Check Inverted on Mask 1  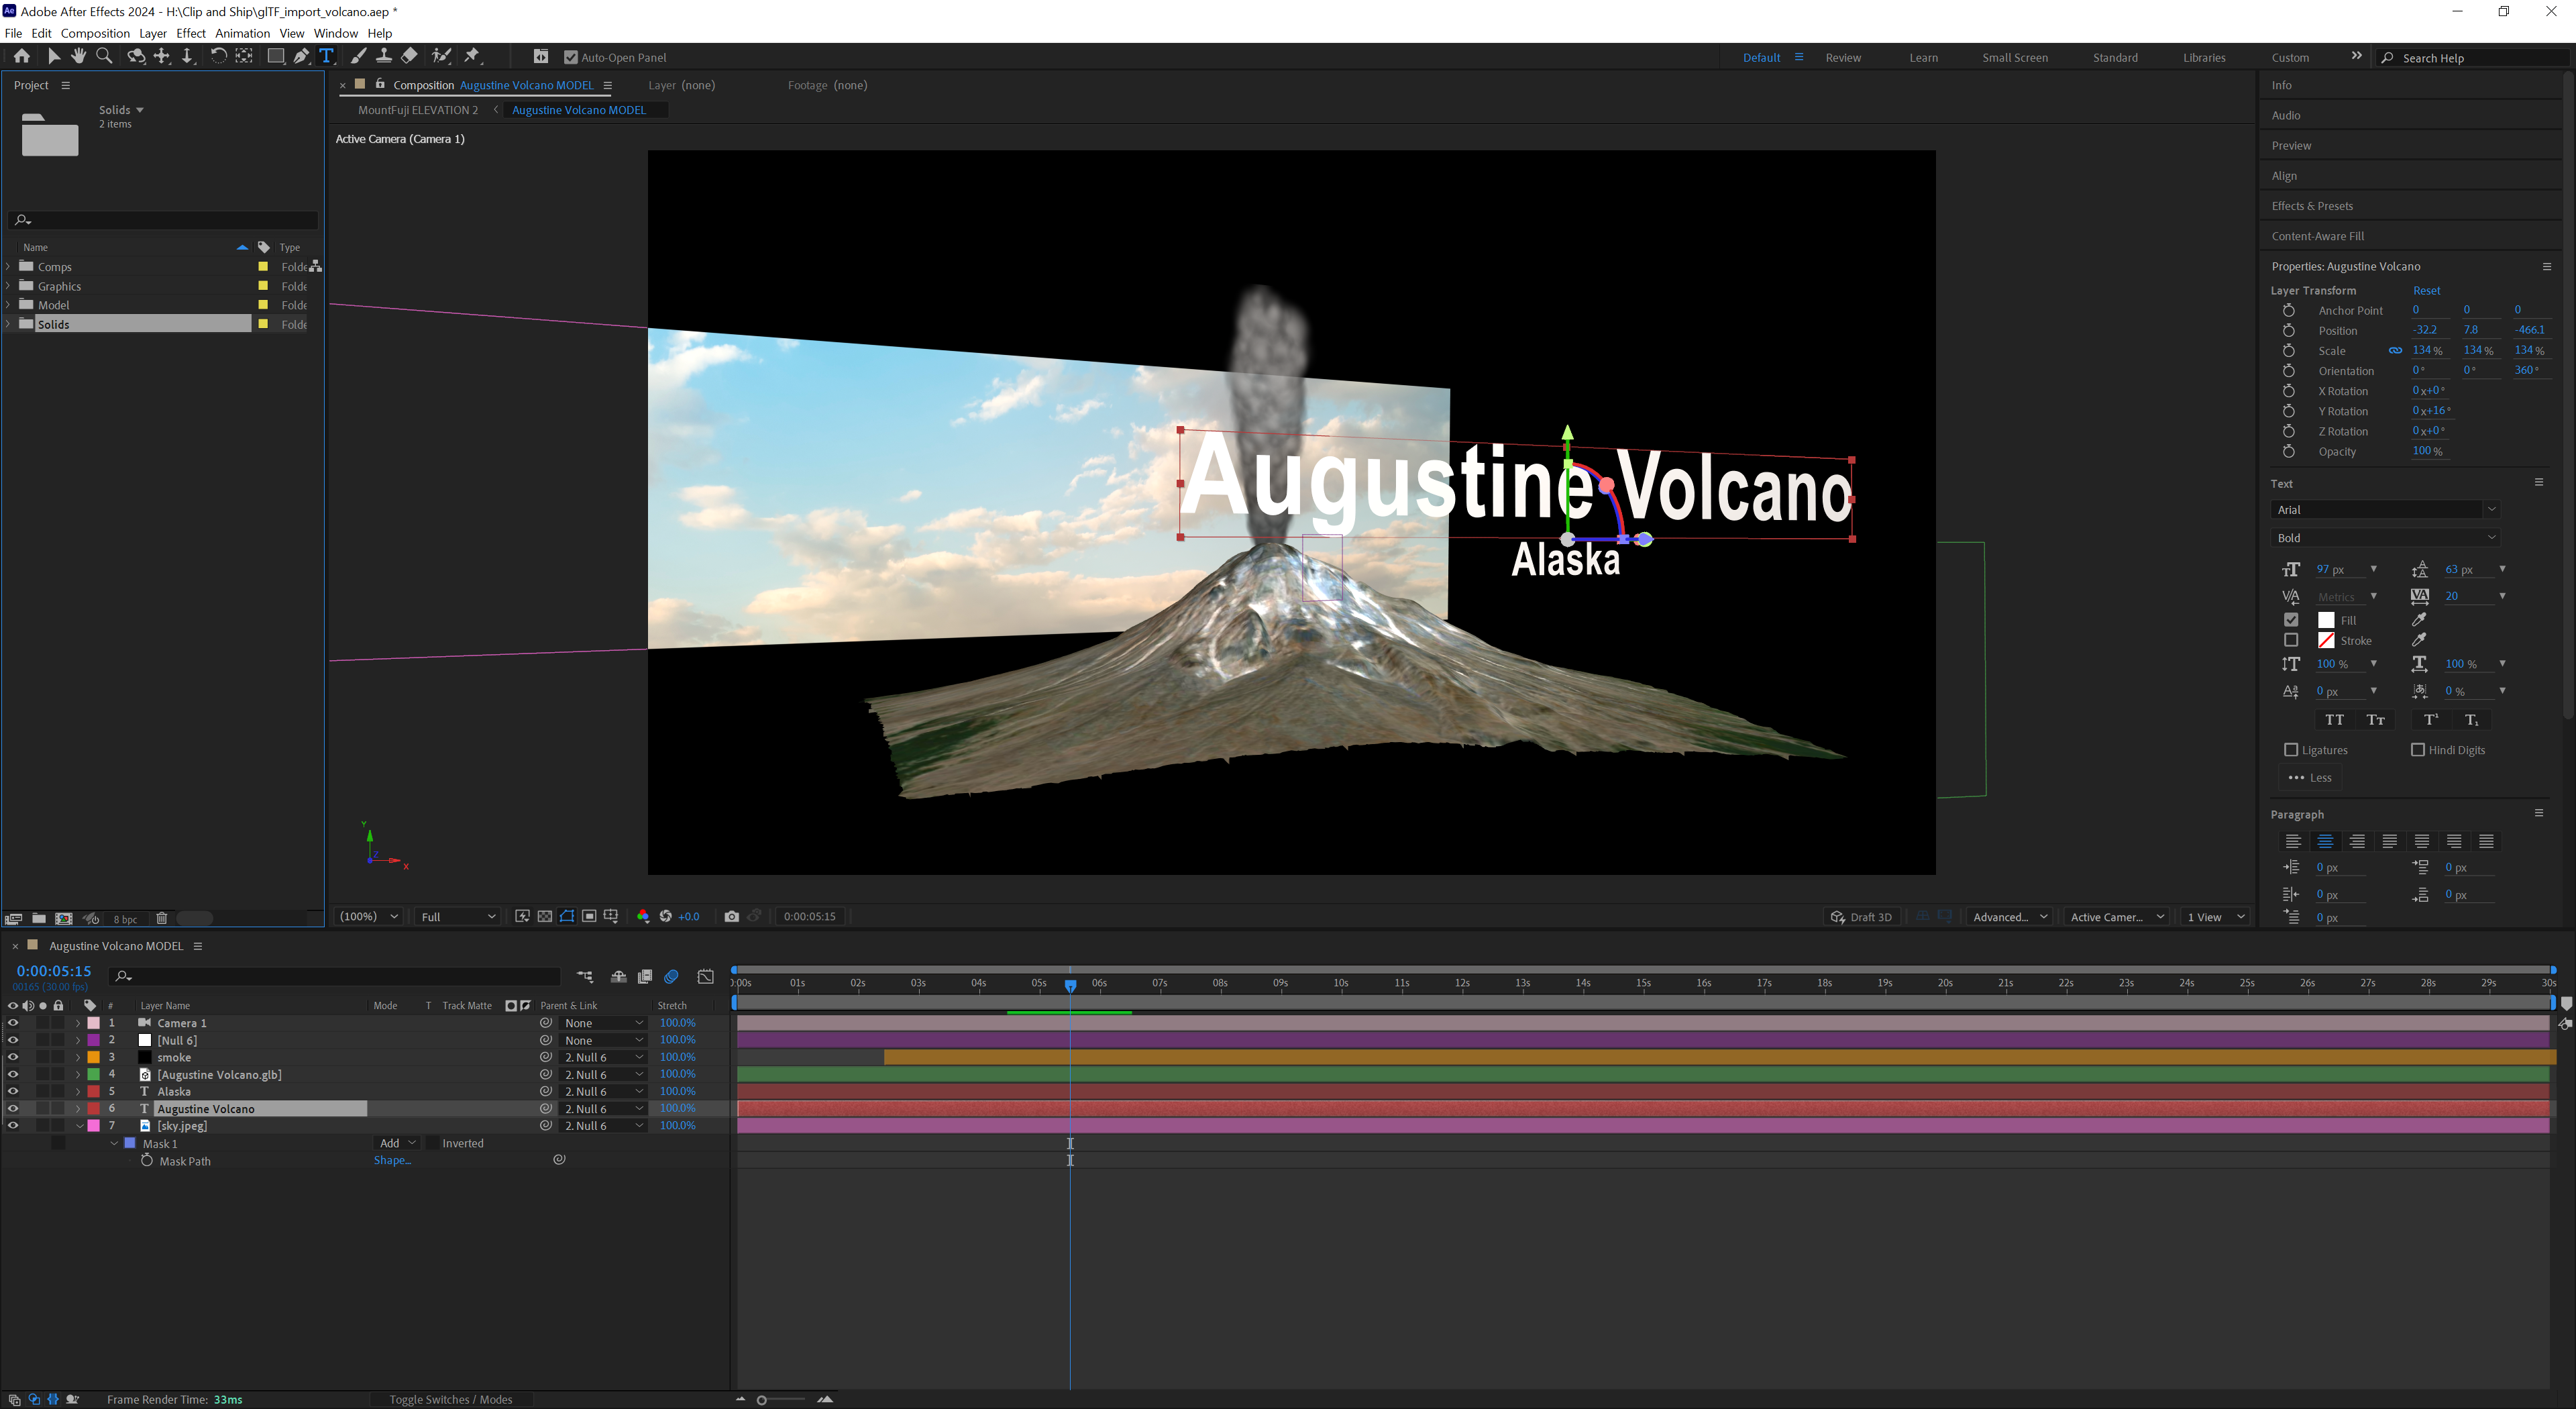(432, 1143)
